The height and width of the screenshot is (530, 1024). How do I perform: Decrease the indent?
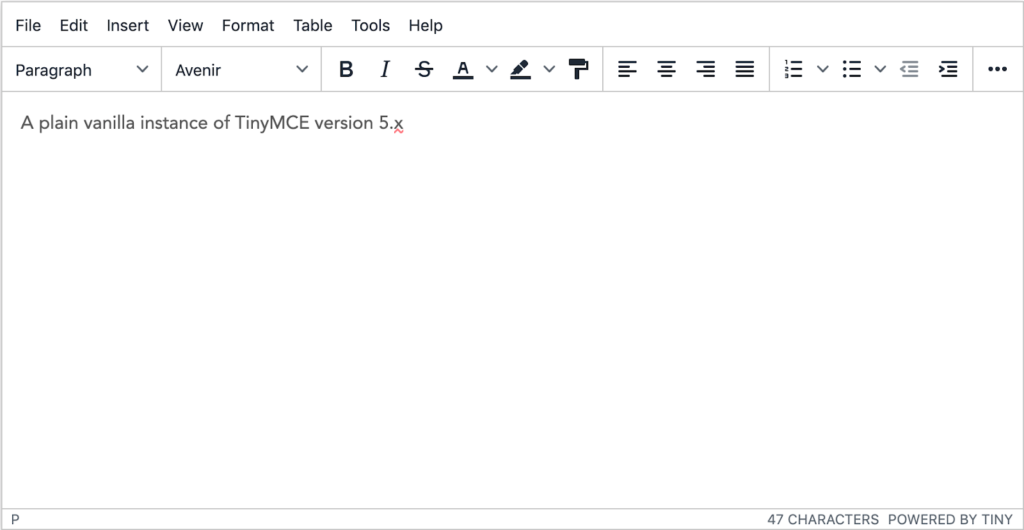(x=909, y=69)
